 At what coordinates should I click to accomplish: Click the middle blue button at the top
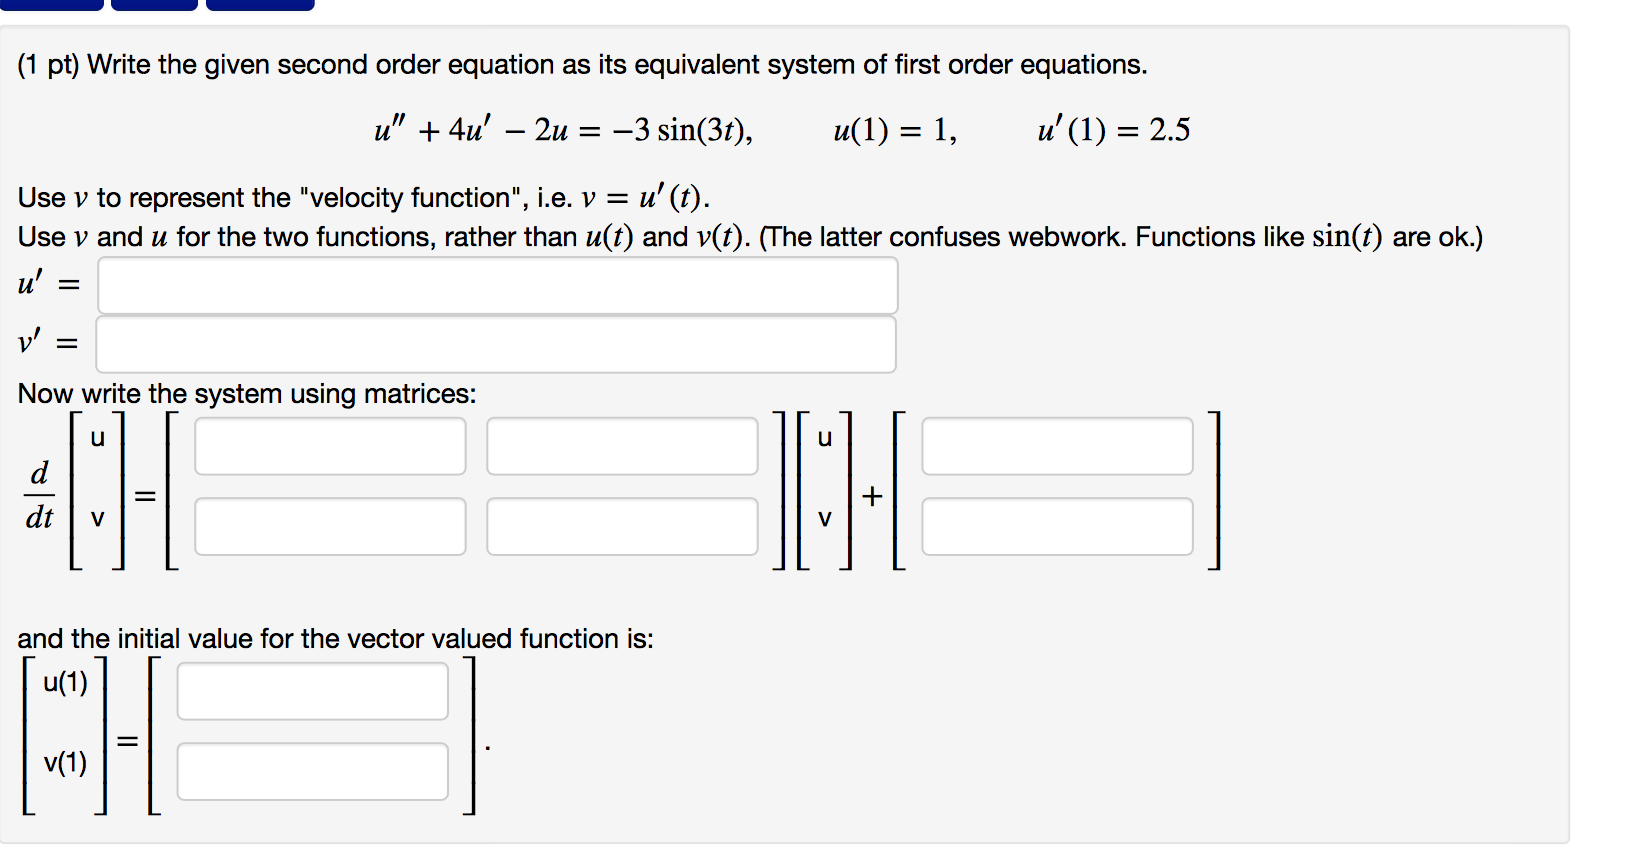pyautogui.click(x=152, y=4)
